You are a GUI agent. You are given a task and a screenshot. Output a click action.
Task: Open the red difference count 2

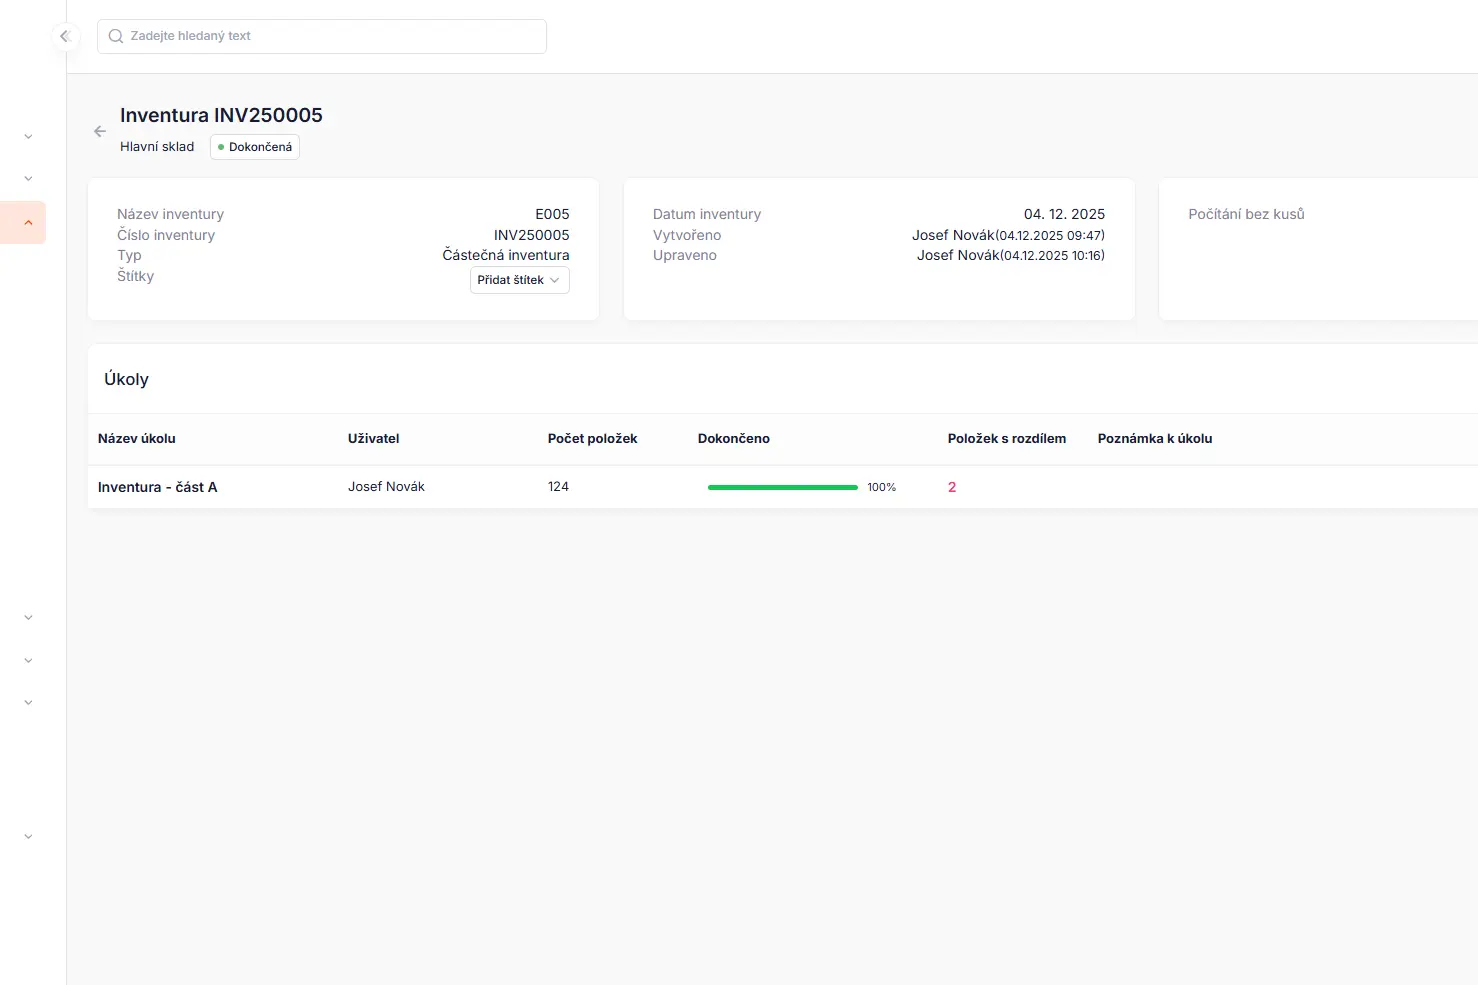[951, 487]
